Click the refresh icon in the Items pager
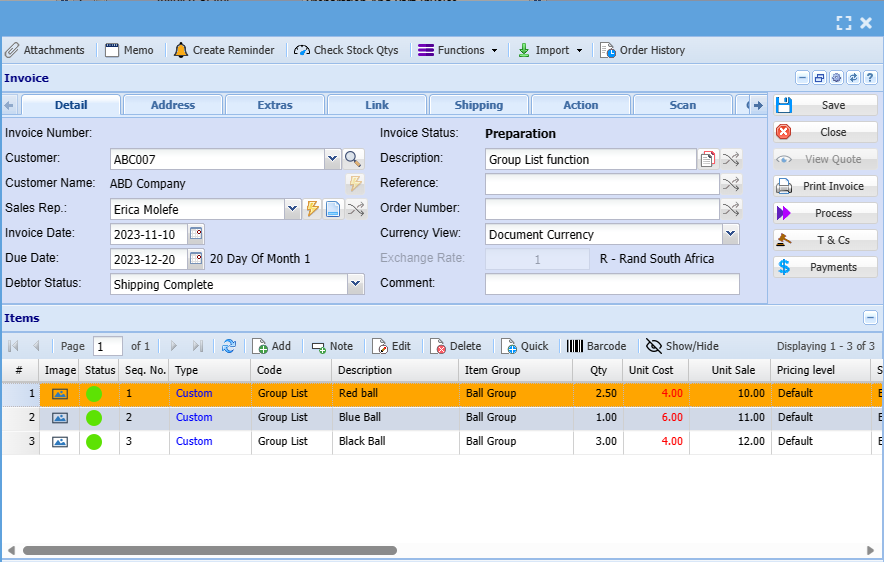Image resolution: width=884 pixels, height=562 pixels. coord(229,346)
